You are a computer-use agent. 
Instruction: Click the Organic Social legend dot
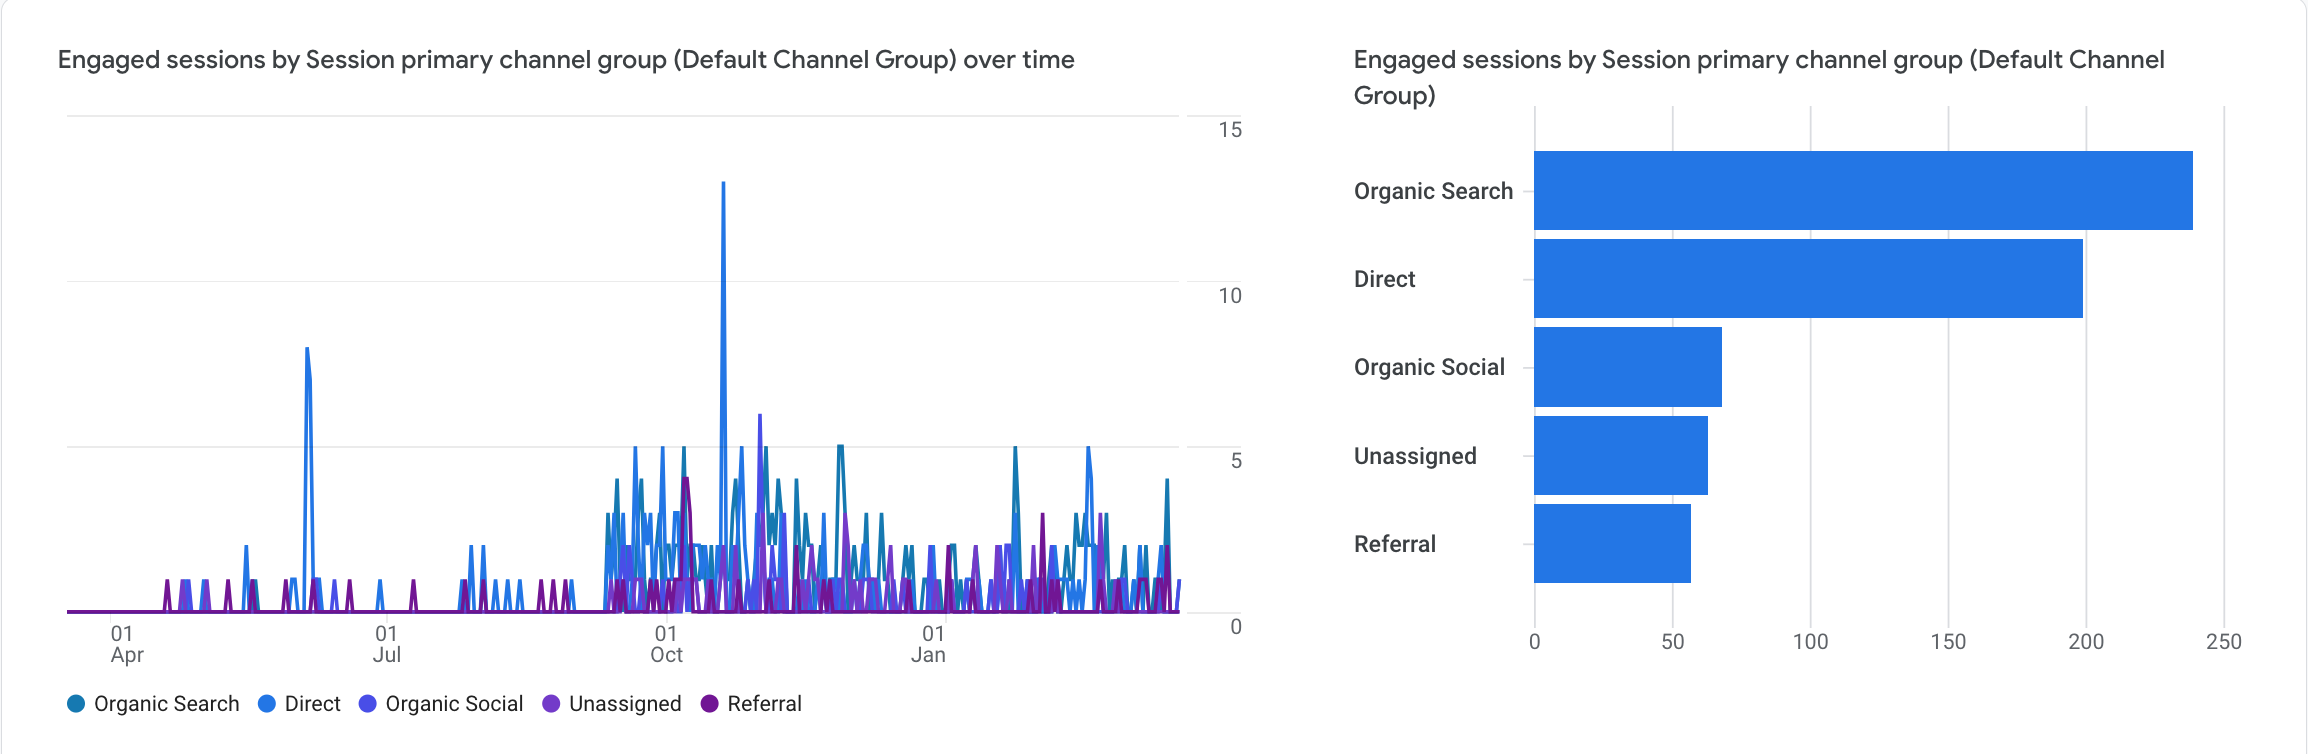[368, 704]
